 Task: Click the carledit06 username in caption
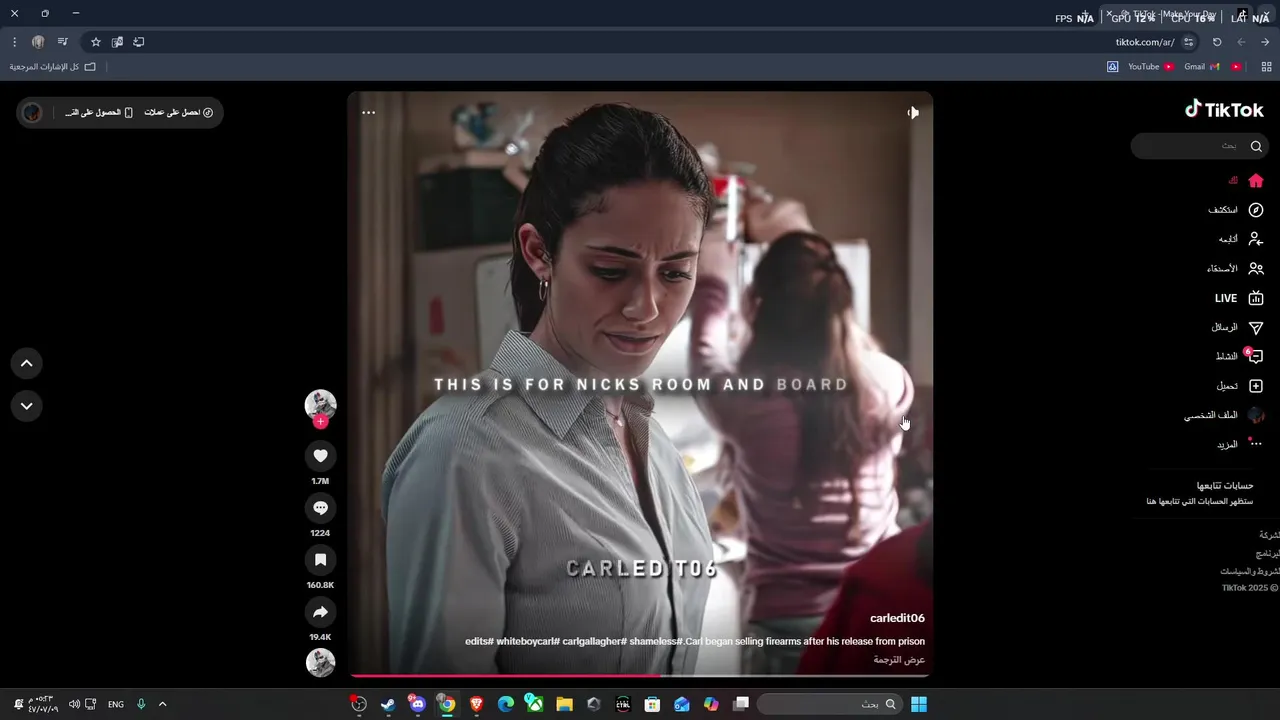pos(897,619)
